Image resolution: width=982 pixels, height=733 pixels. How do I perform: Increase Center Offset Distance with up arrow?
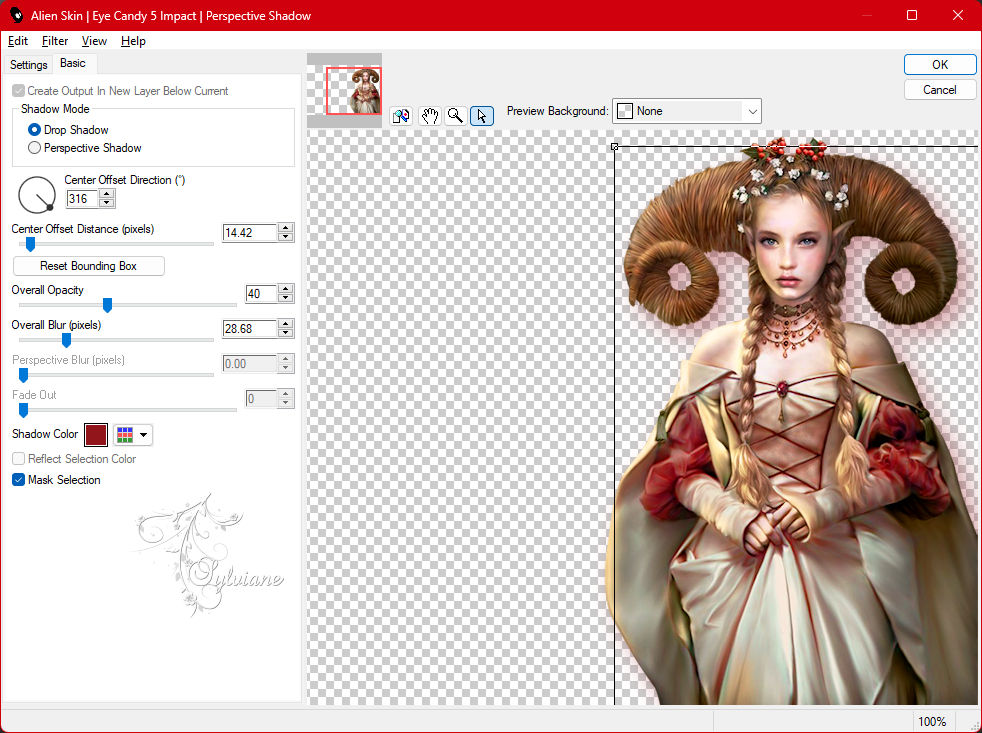286,228
